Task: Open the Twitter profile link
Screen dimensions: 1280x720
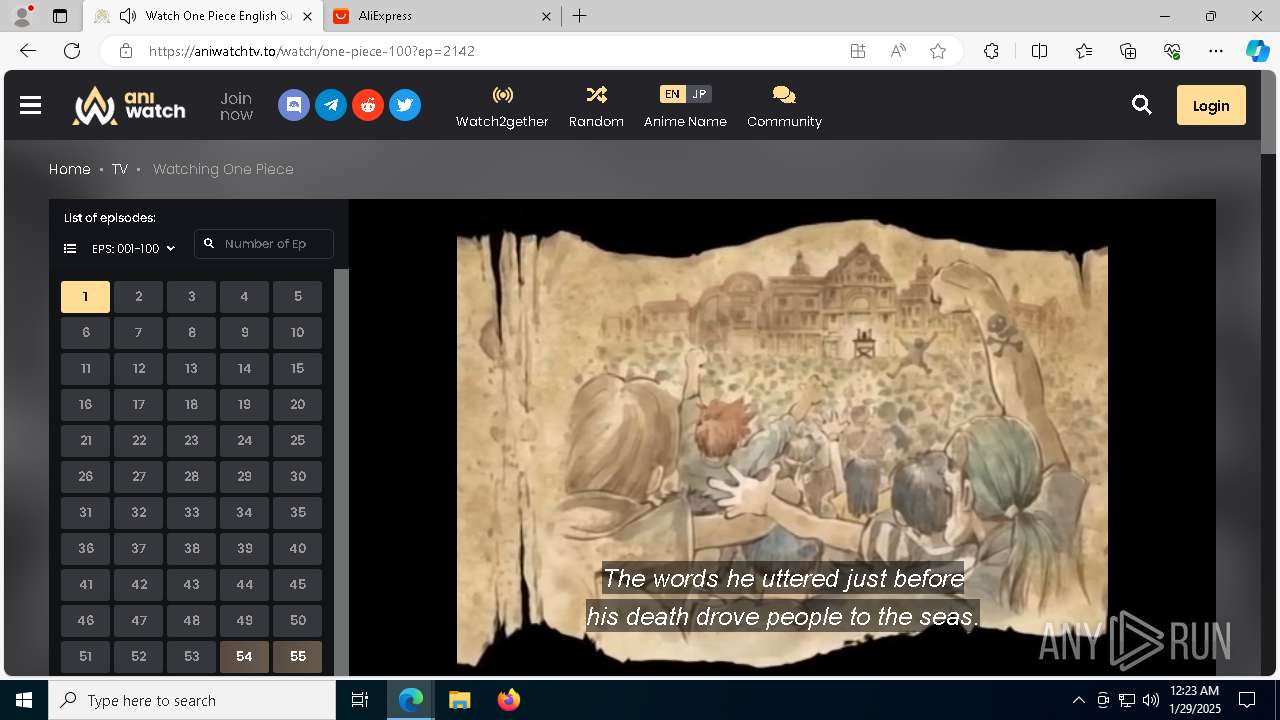Action: pos(405,105)
